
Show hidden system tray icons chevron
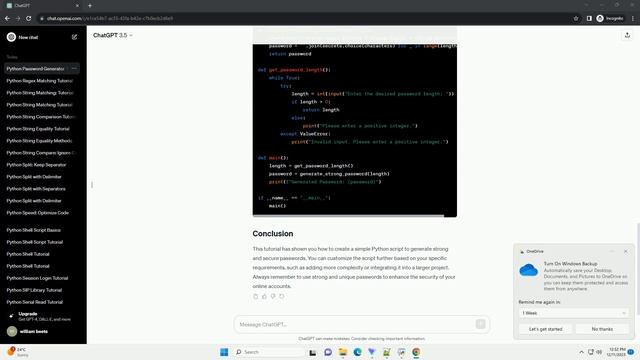pyautogui.click(x=581, y=352)
